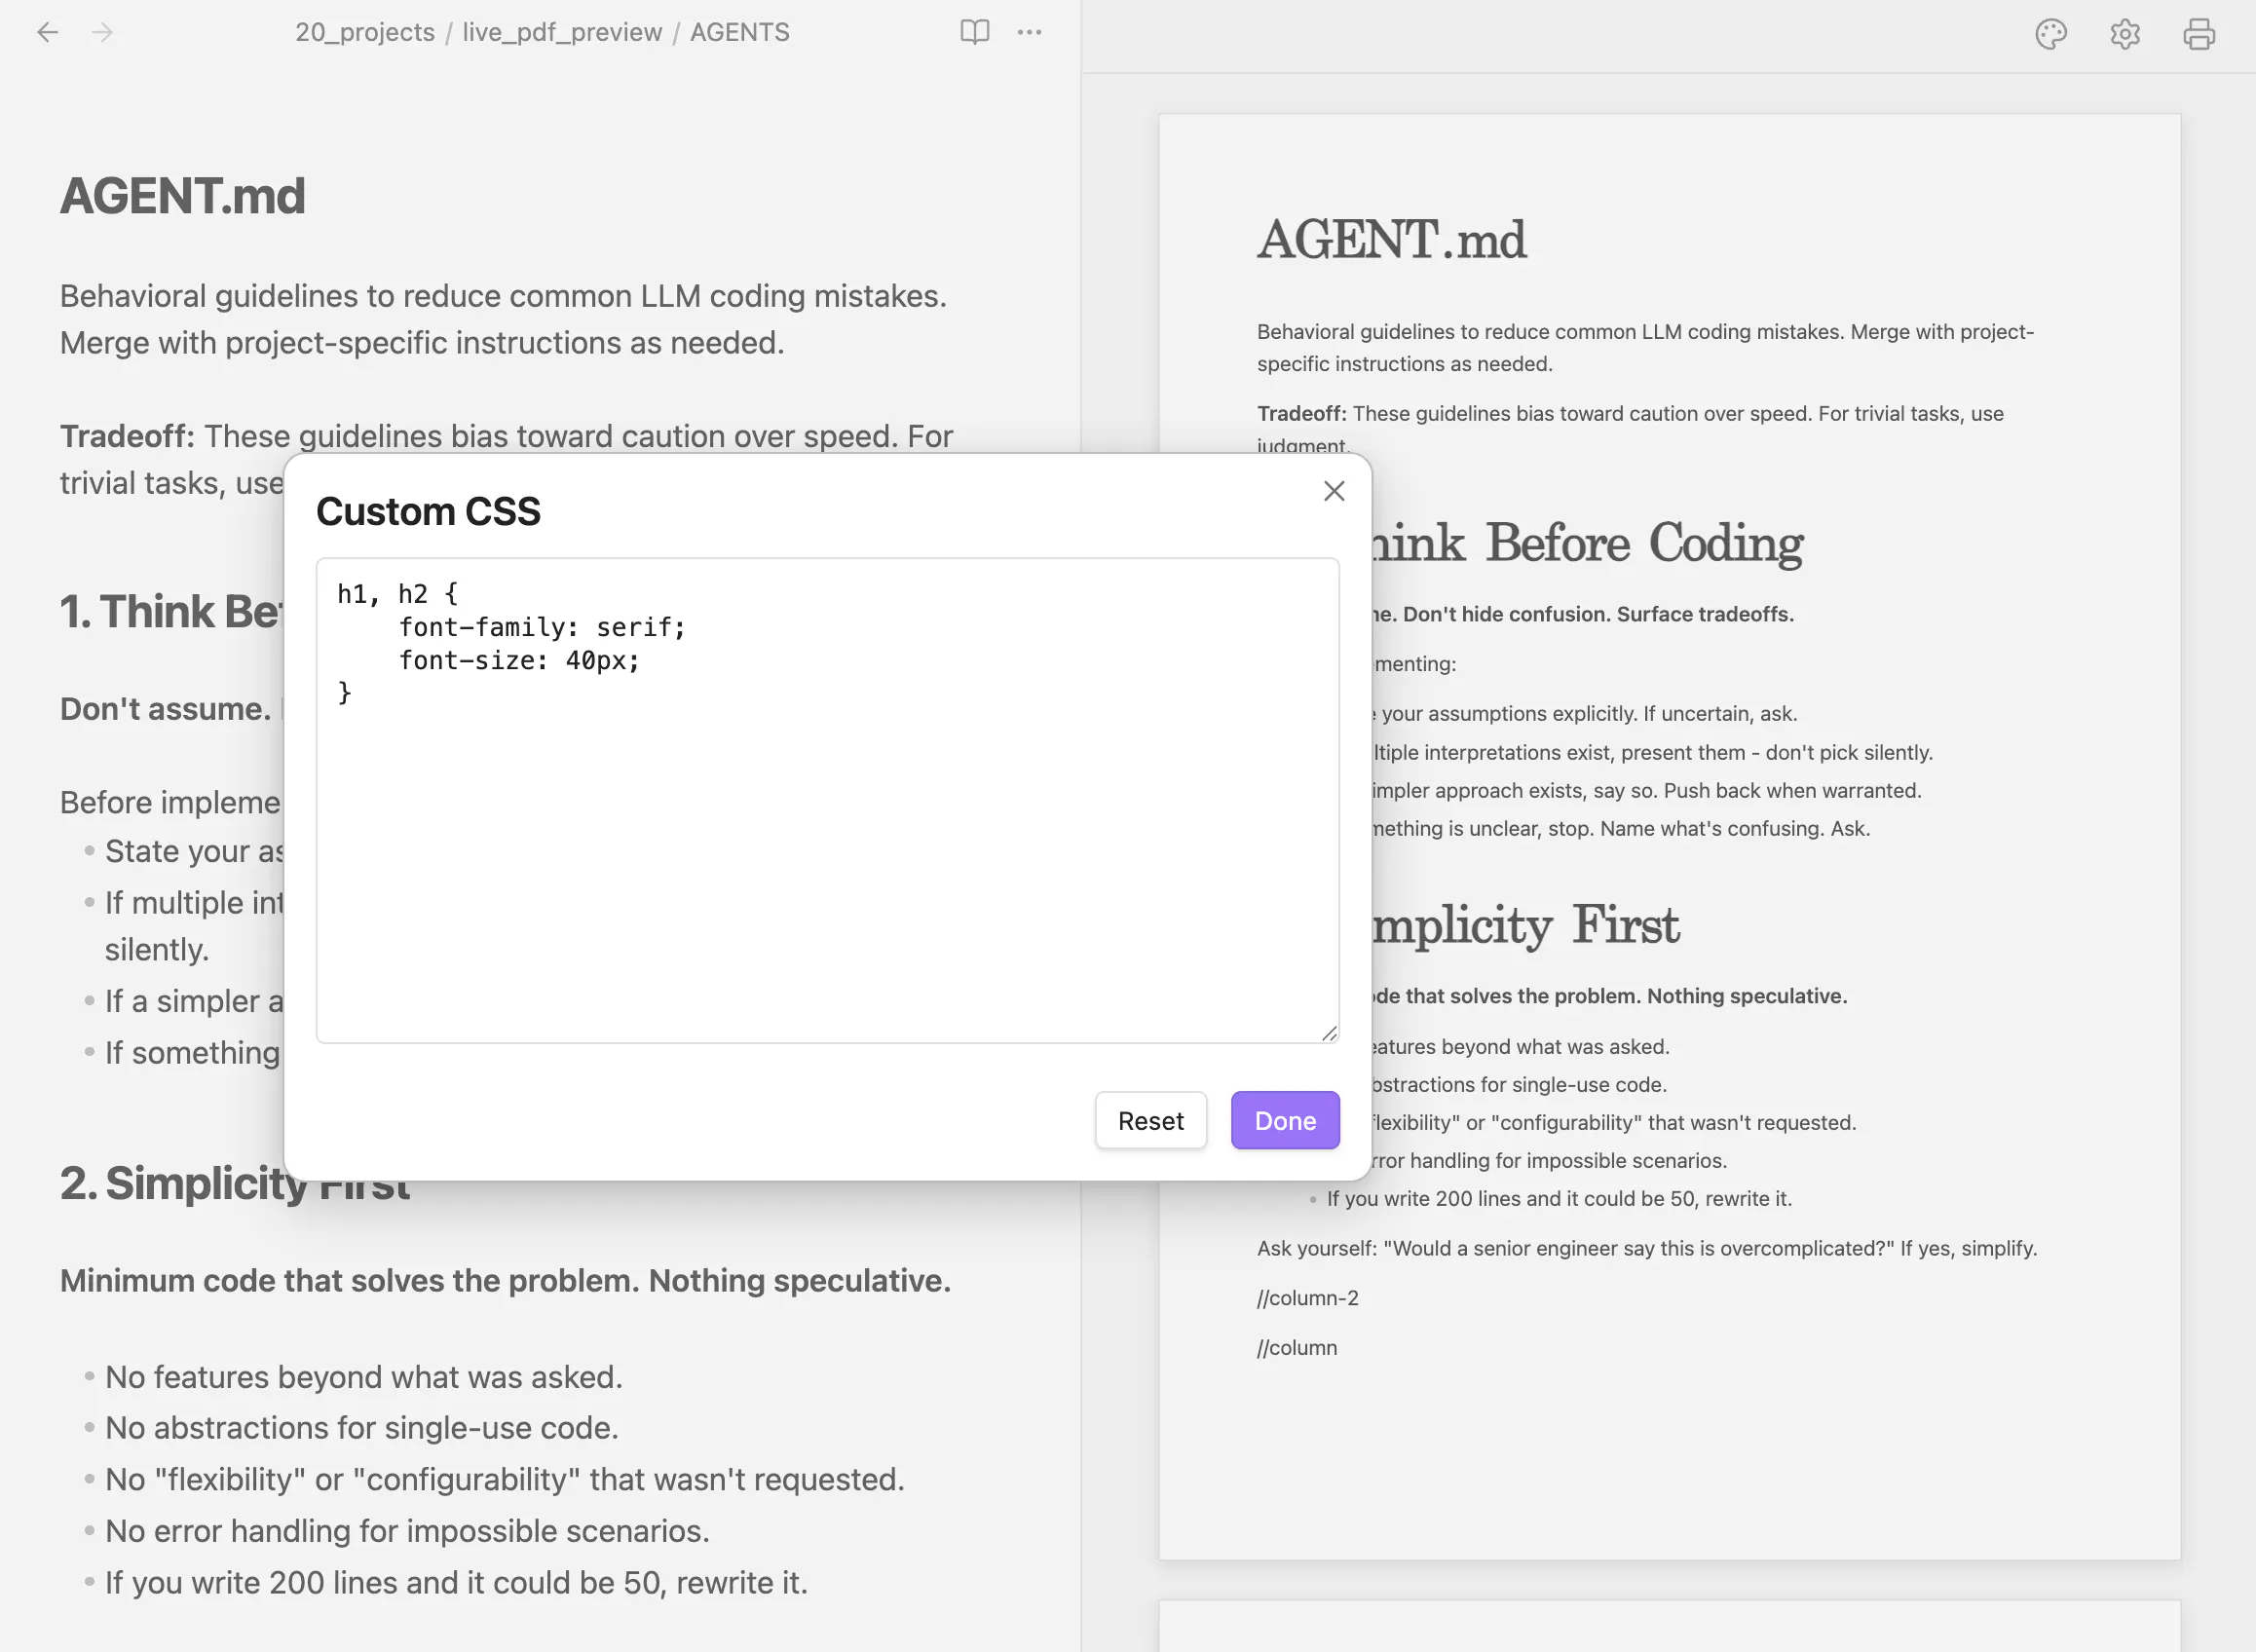Click the Reset button
This screenshot has height=1652, width=2256.
pyautogui.click(x=1150, y=1120)
